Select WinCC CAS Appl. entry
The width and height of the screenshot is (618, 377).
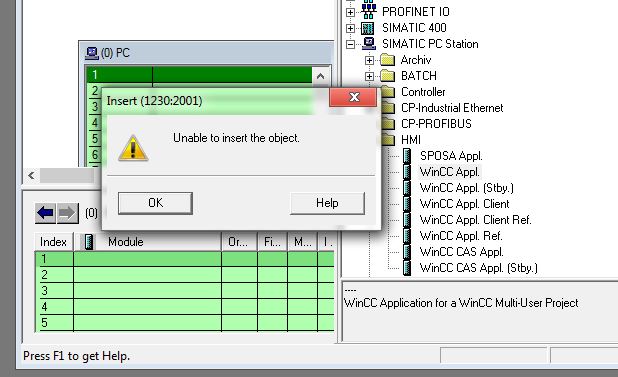click(x=461, y=252)
